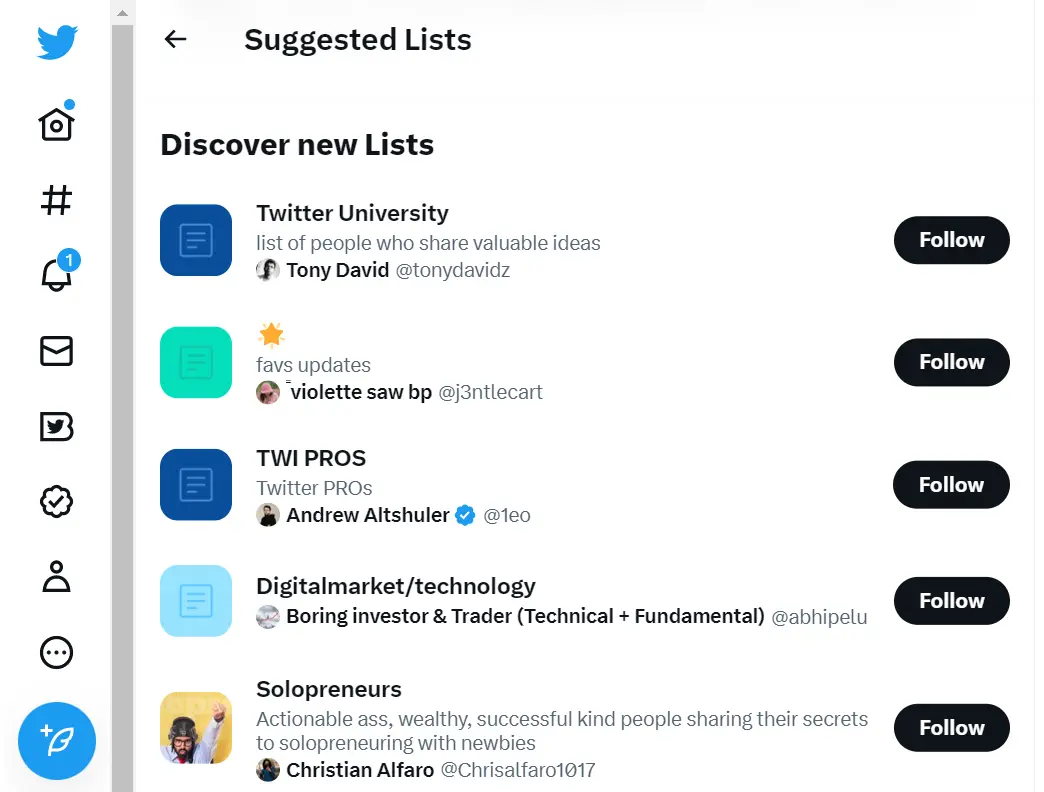Open Direct Messages via envelope icon
1044x792 pixels.
coord(56,351)
